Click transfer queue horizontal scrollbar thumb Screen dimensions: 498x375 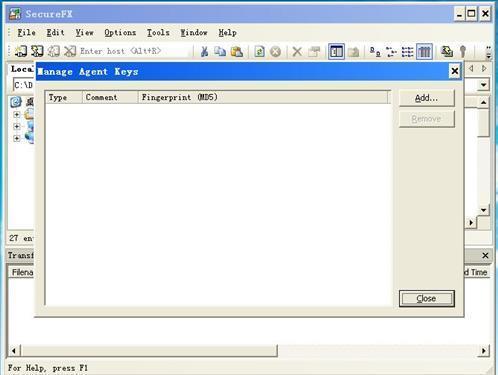(149, 351)
